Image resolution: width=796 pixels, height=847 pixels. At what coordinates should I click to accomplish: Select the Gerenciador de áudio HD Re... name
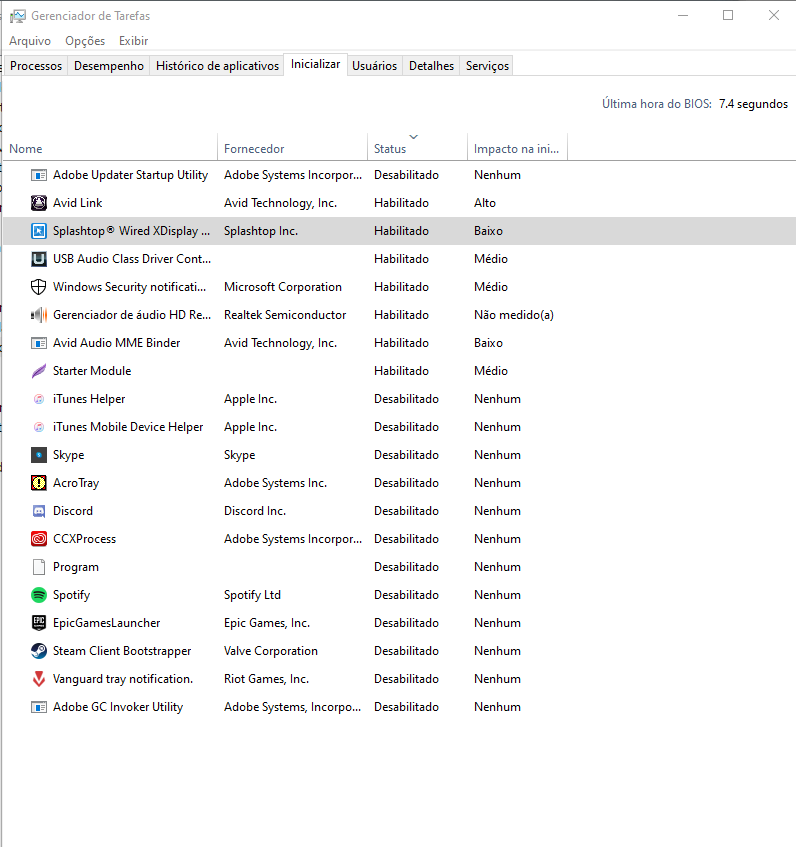132,315
